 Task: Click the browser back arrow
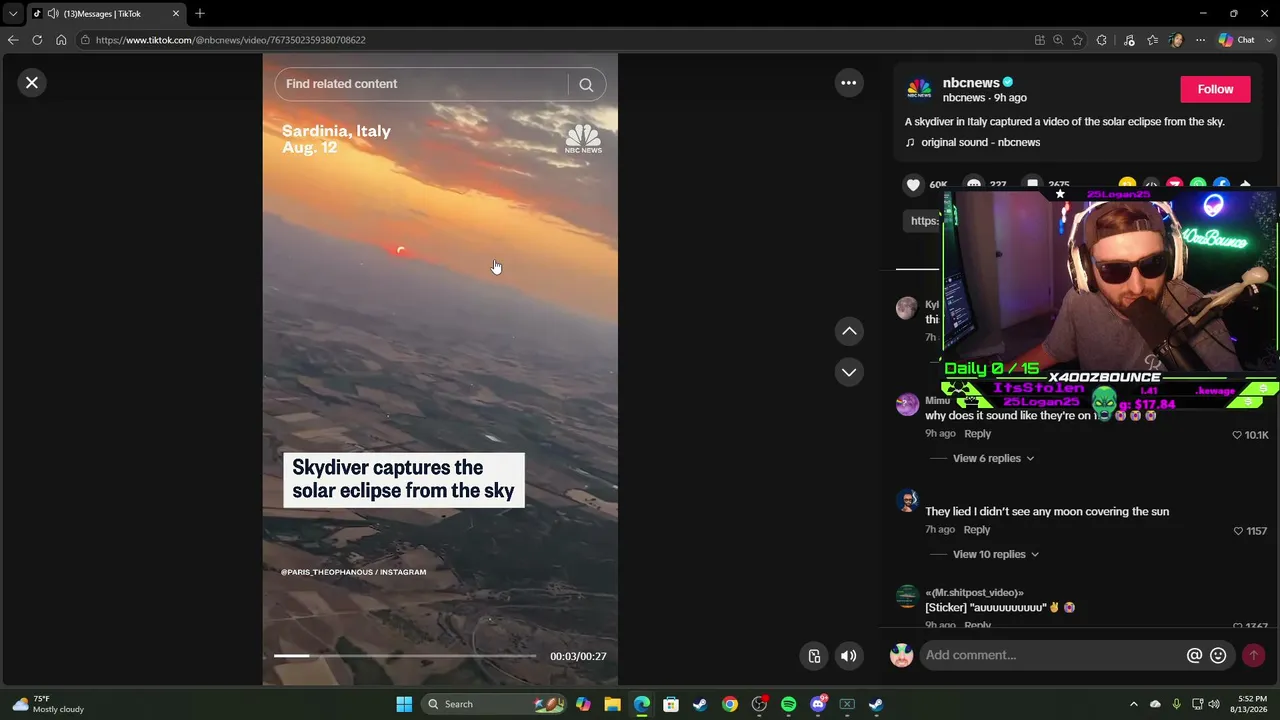coord(13,40)
